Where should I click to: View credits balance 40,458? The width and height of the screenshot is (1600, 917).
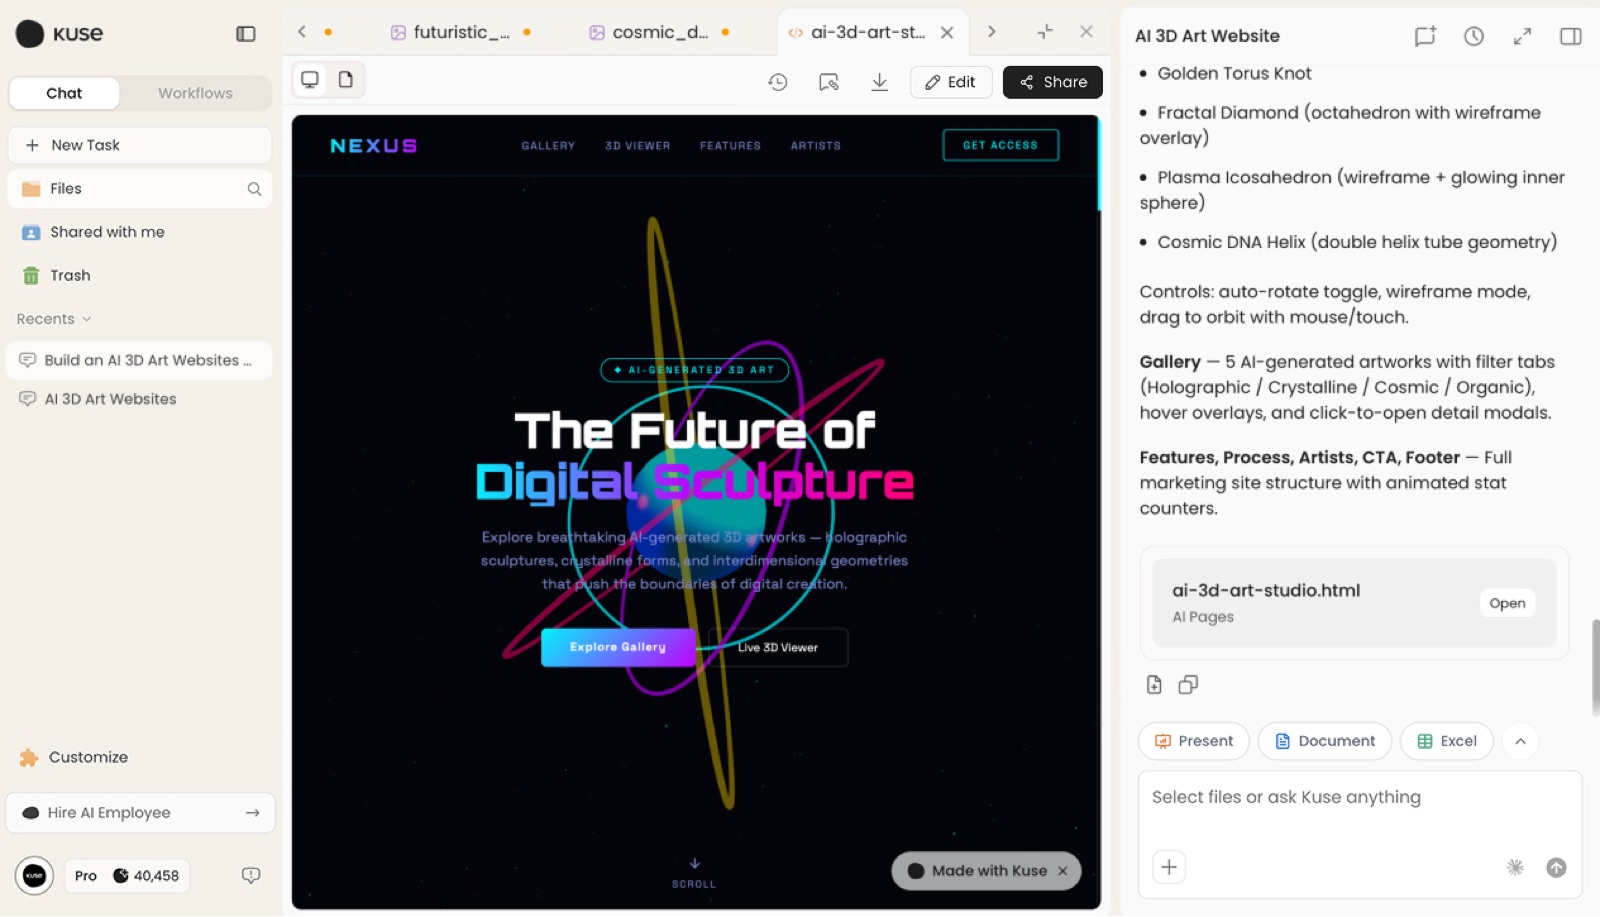(146, 876)
